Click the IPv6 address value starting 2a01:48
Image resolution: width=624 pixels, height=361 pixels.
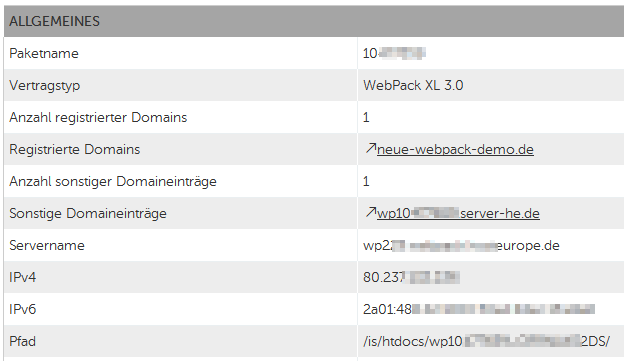click(479, 309)
